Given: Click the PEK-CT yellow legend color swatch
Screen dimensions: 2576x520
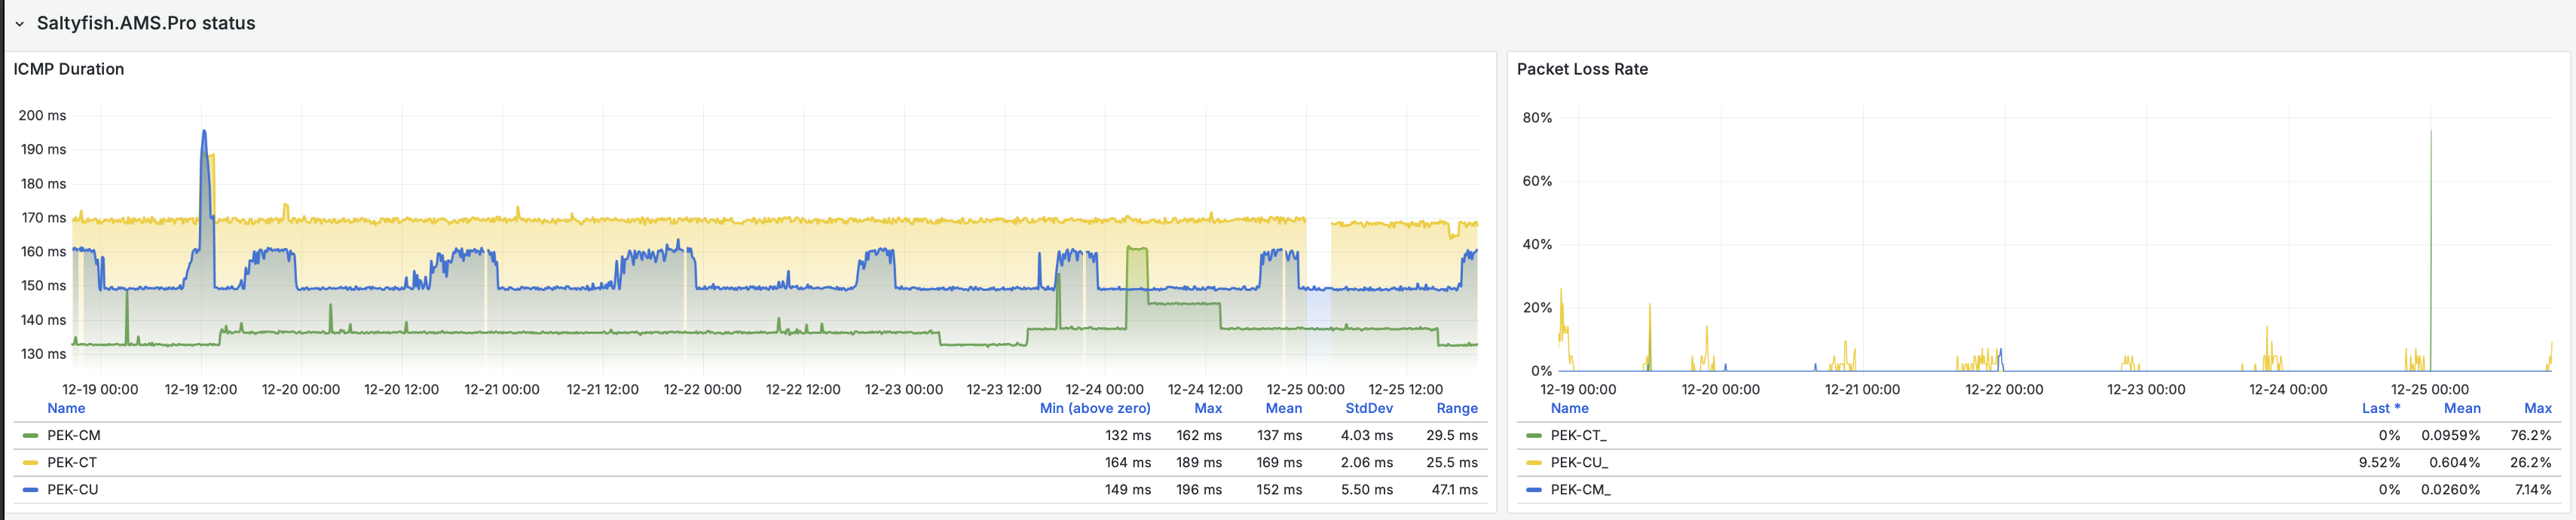Looking at the screenshot, I should pyautogui.click(x=30, y=463).
